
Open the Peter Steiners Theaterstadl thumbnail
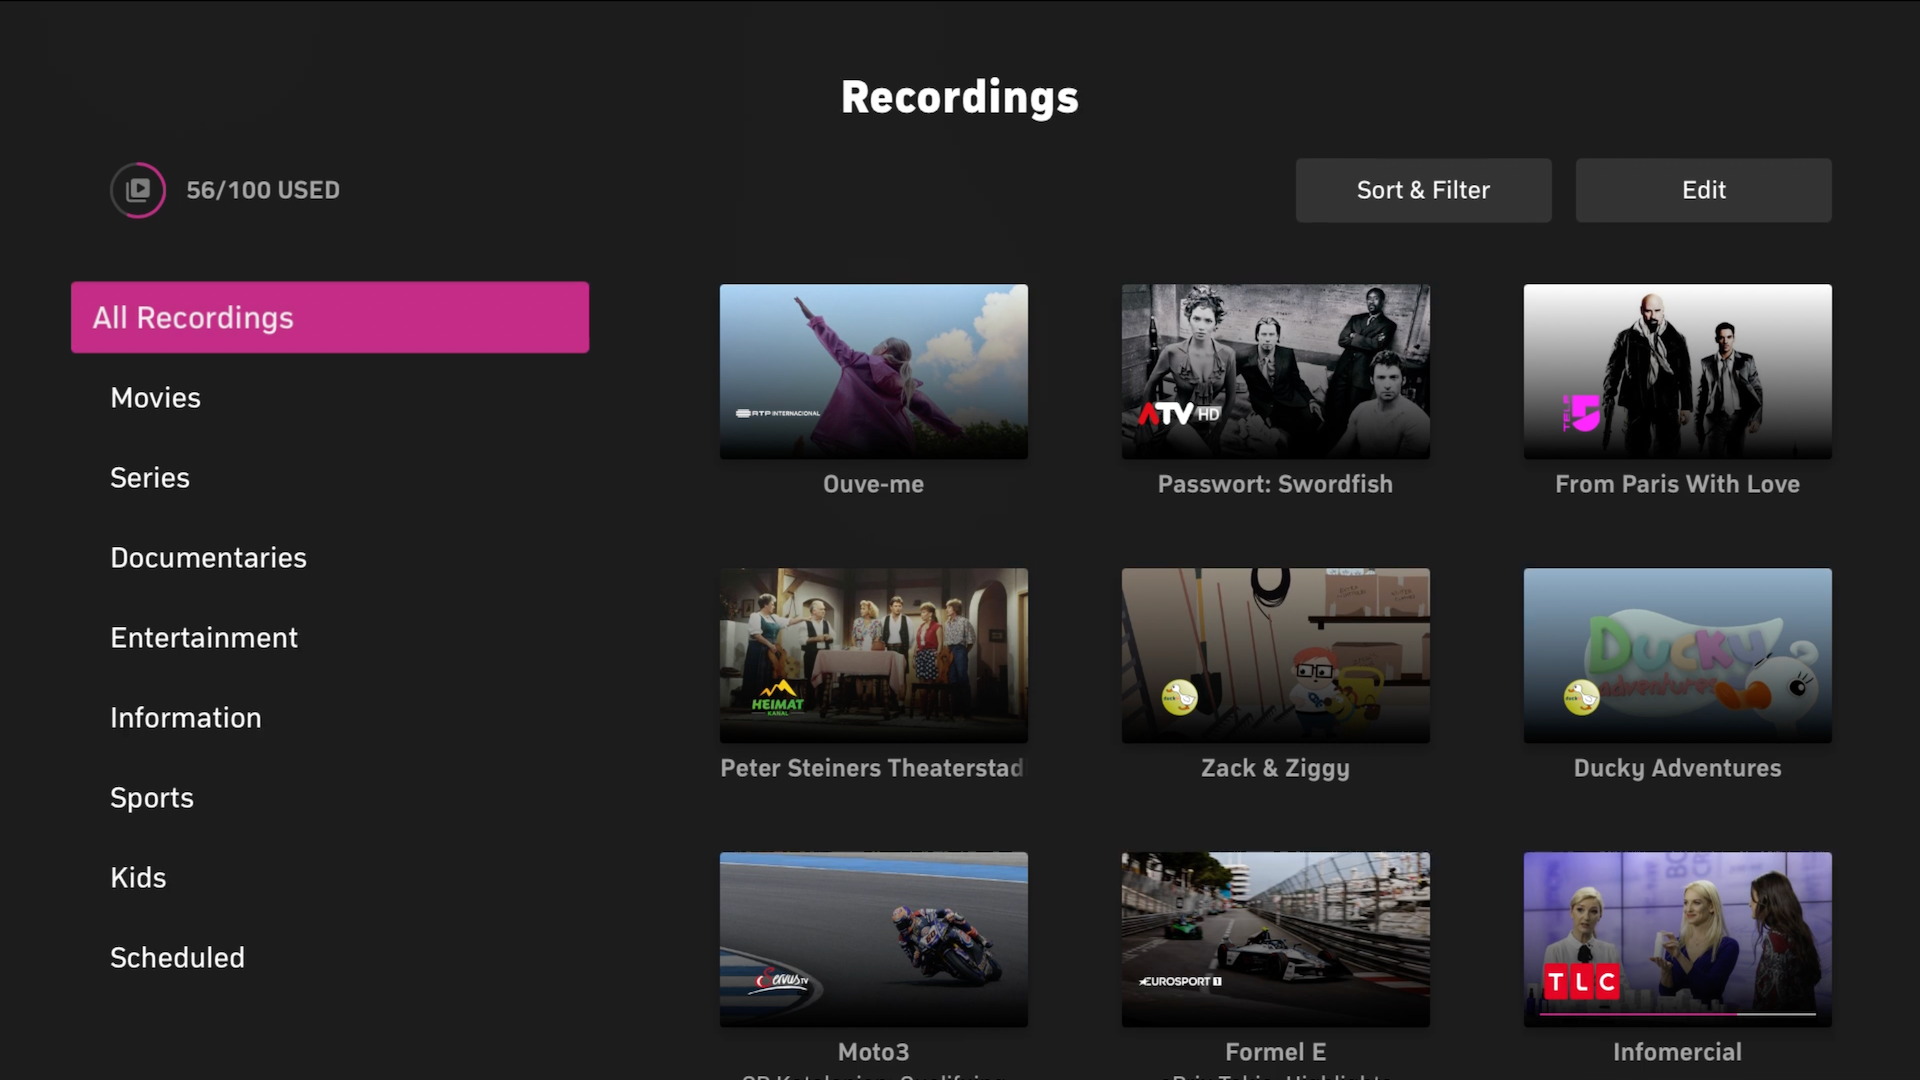tap(874, 655)
